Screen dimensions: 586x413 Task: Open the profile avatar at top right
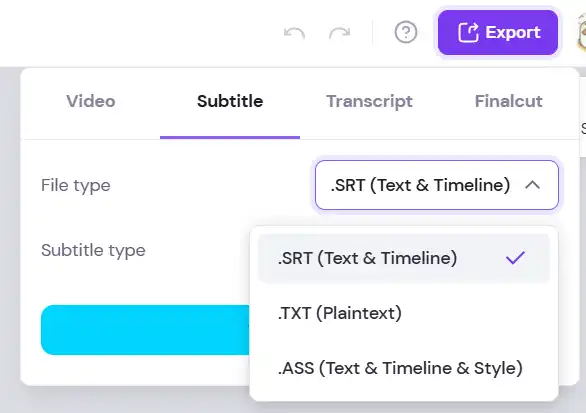pos(582,32)
